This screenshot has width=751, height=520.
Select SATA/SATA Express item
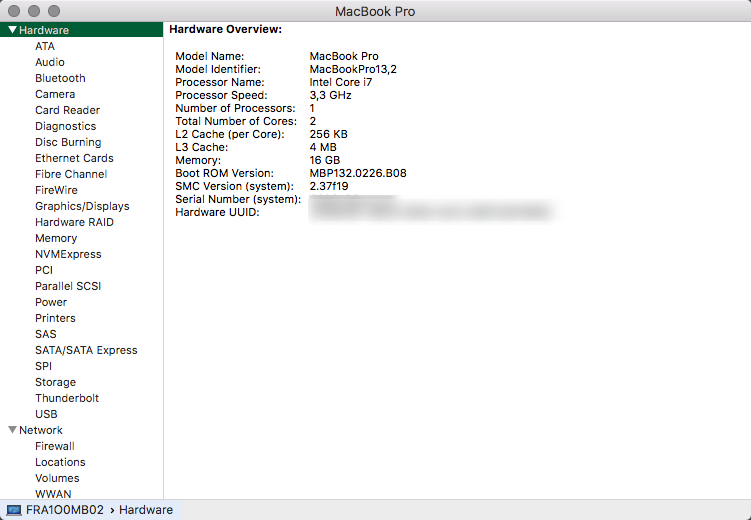point(86,350)
